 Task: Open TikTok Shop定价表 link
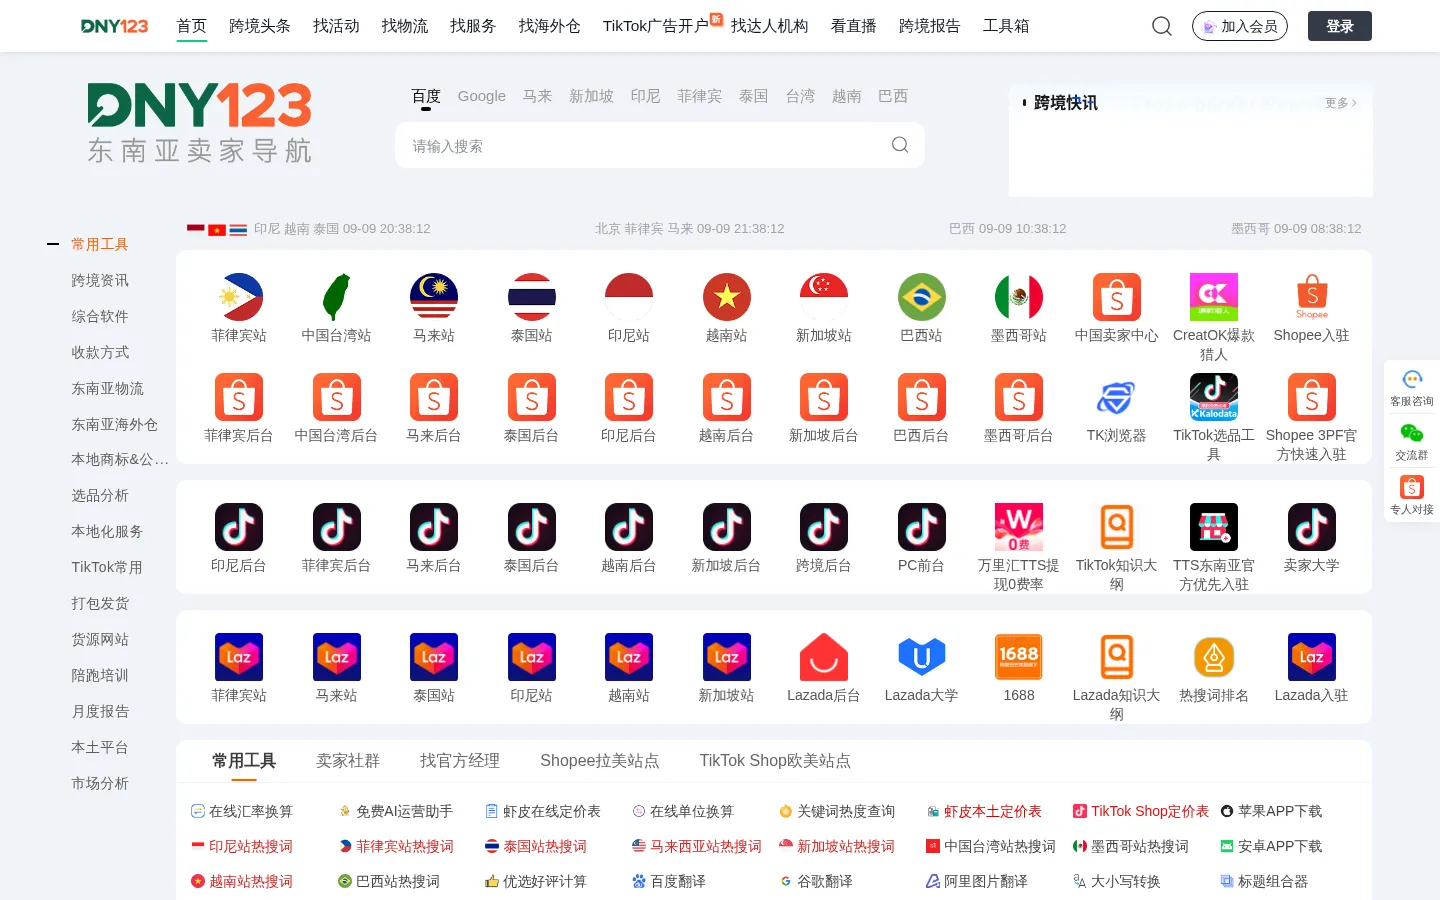(x=1141, y=811)
